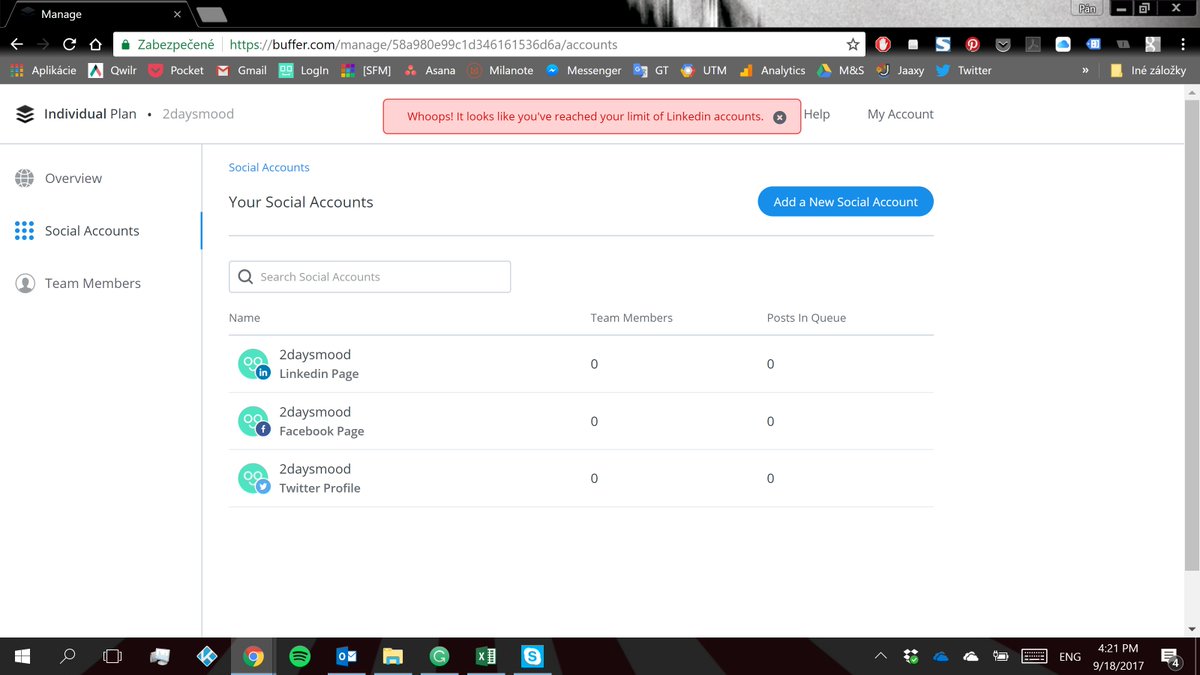Image resolution: width=1200 pixels, height=675 pixels.
Task: Open Skype from the taskbar
Action: coord(532,657)
